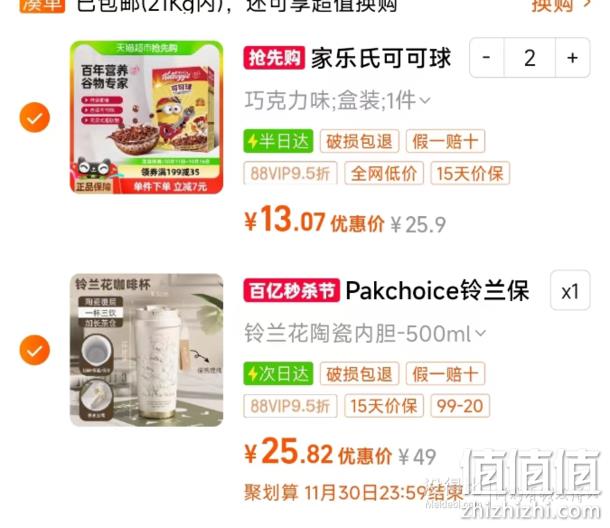
Task: Uncheck the Kellogg's cocoa balls item
Action: tap(35, 117)
